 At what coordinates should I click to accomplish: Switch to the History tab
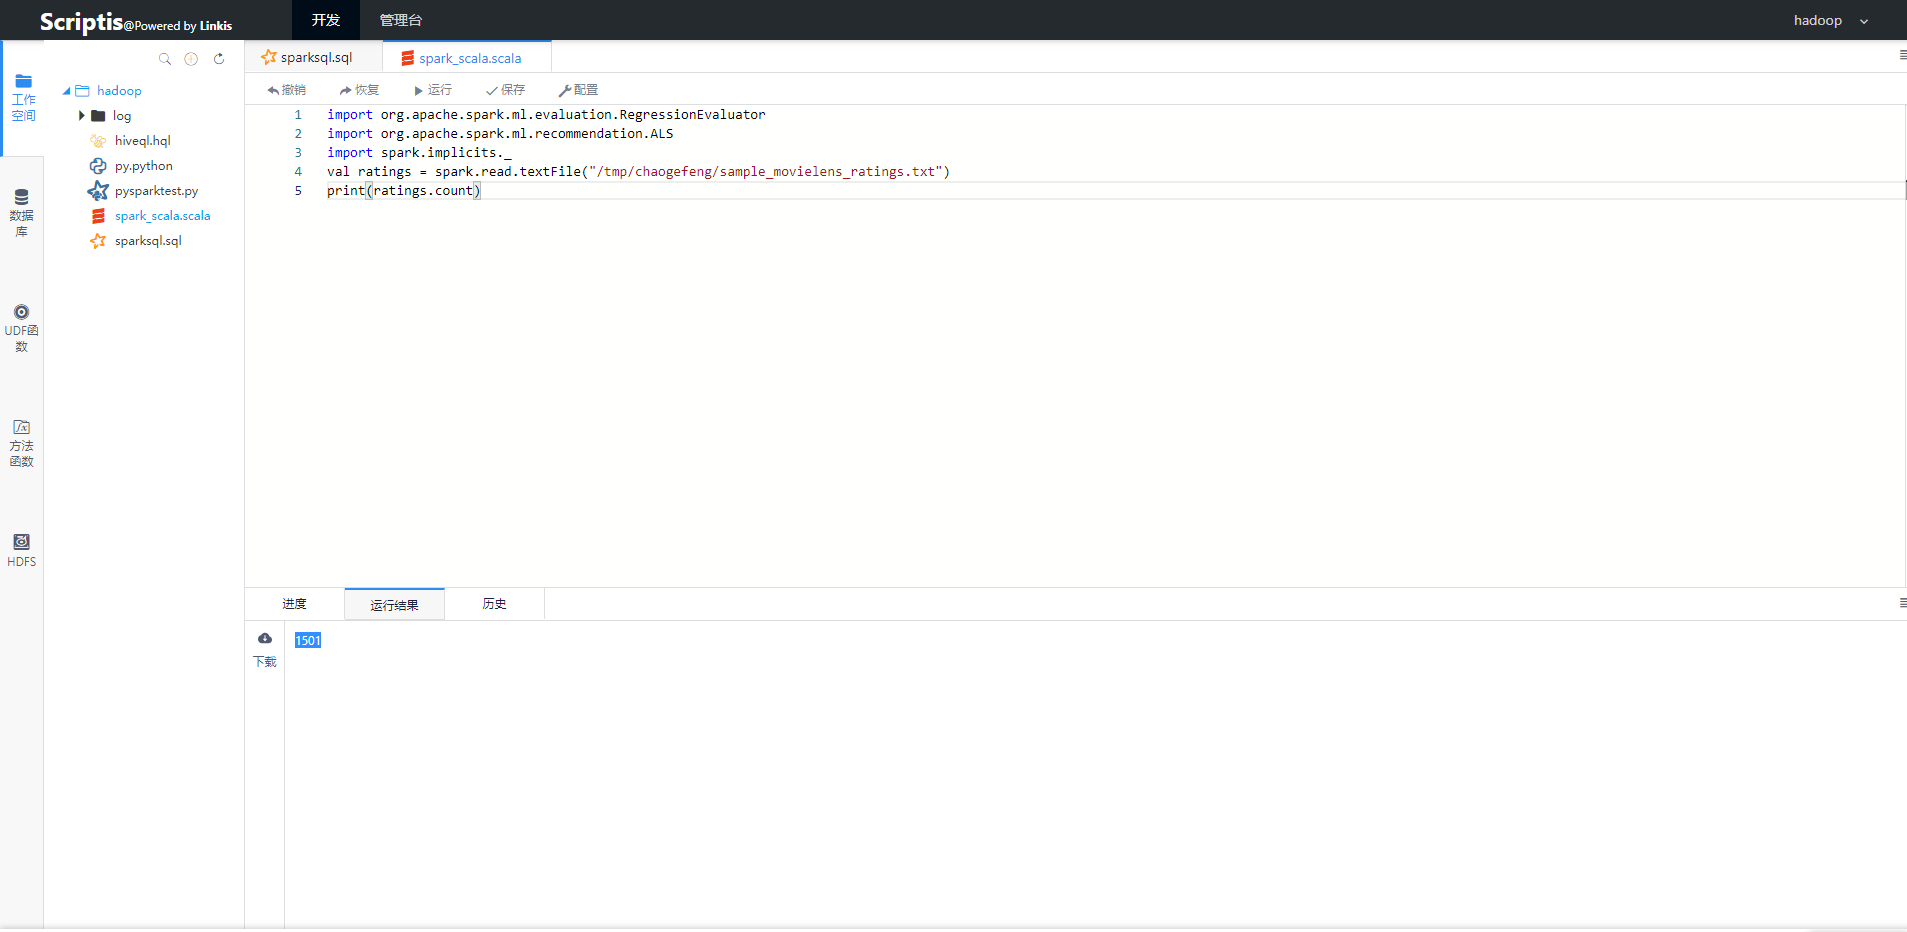[x=494, y=604]
